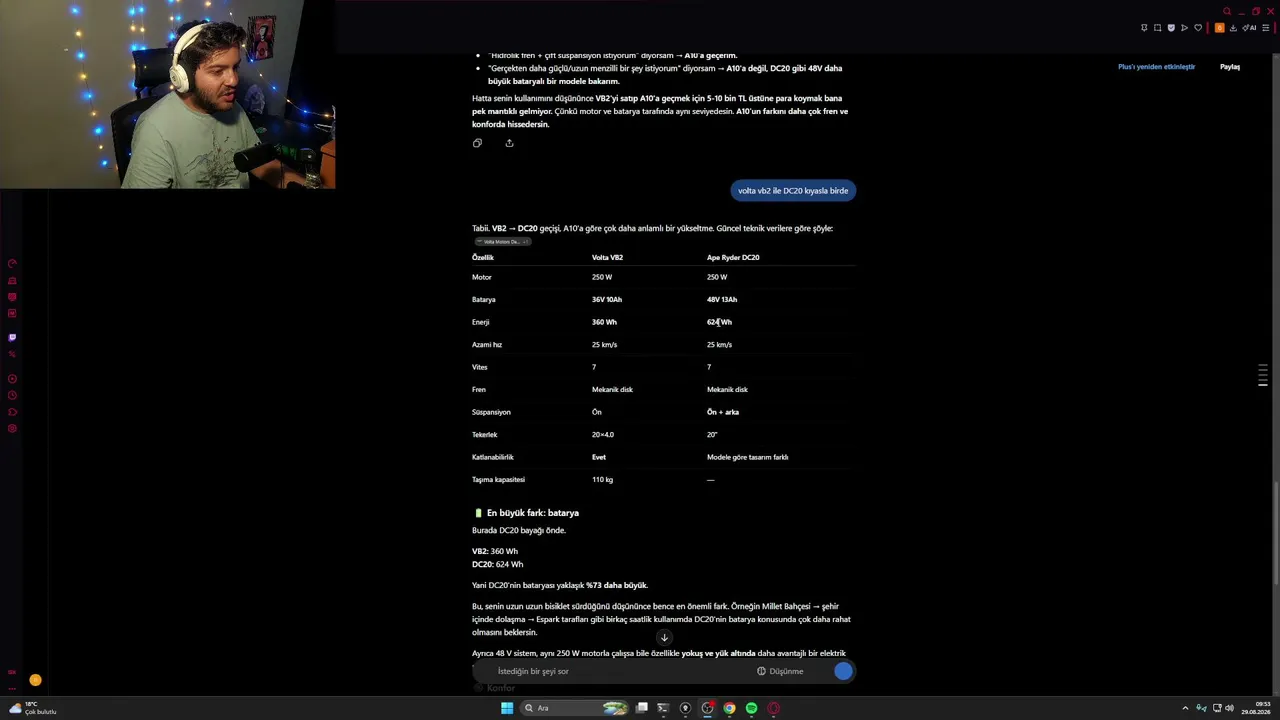The width and height of the screenshot is (1280, 720).
Task: Open the easy setup sliders menu
Action: 1266,28
